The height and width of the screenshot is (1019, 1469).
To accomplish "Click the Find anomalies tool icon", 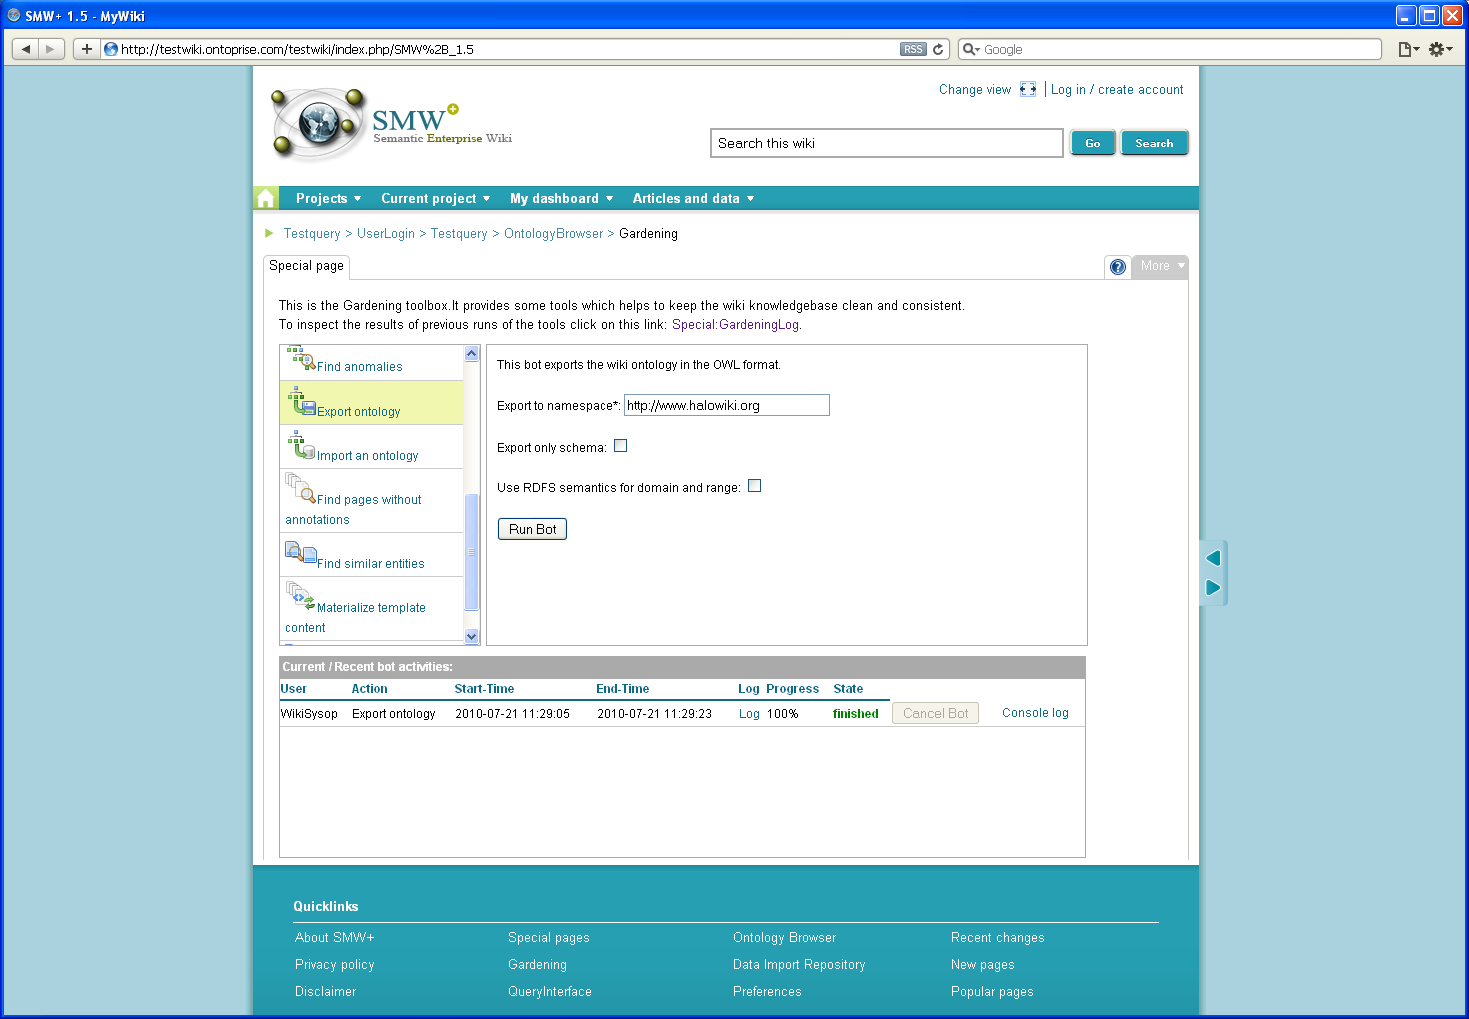I will [301, 358].
